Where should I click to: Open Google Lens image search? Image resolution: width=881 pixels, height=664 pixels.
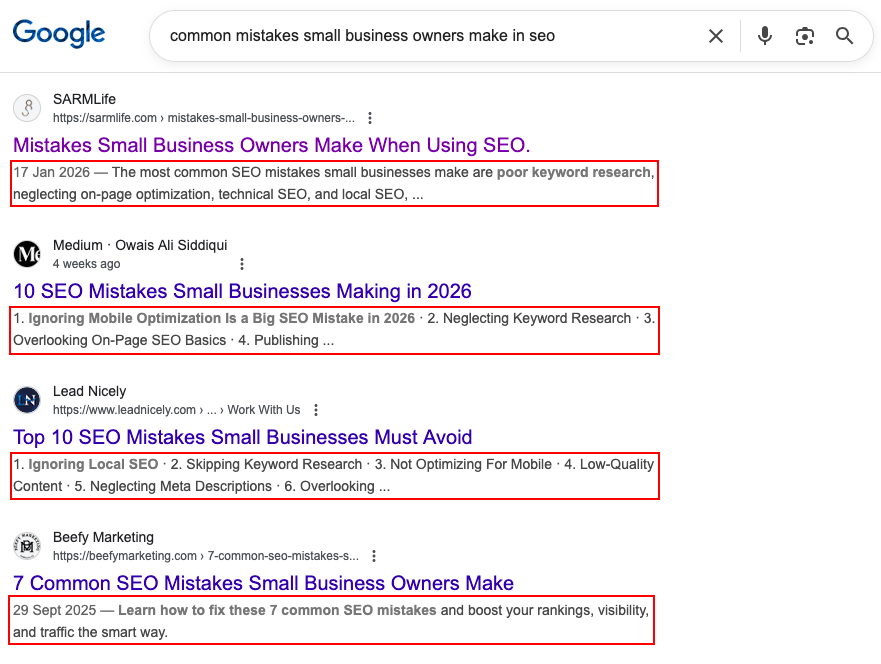(805, 35)
